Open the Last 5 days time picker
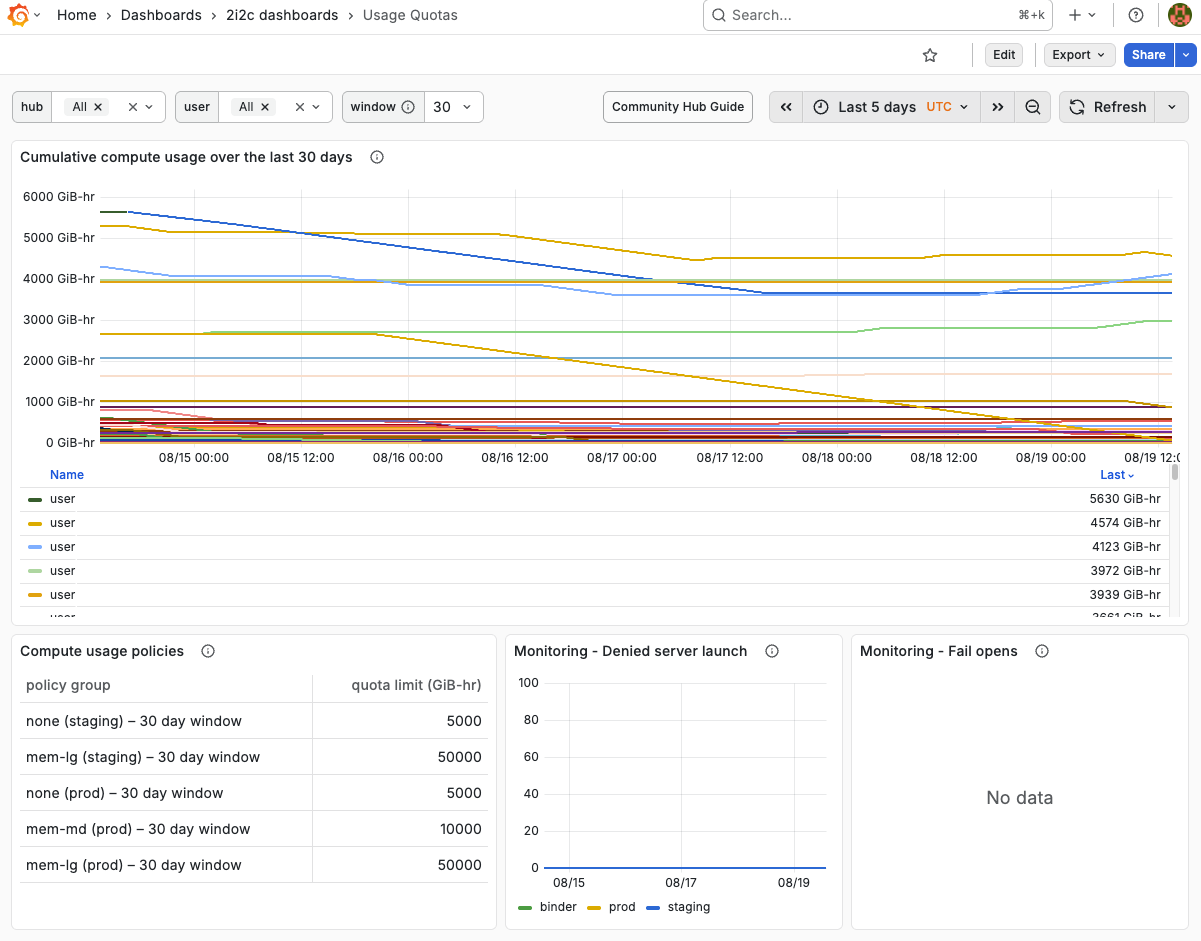This screenshot has height=941, width=1201. coord(891,107)
